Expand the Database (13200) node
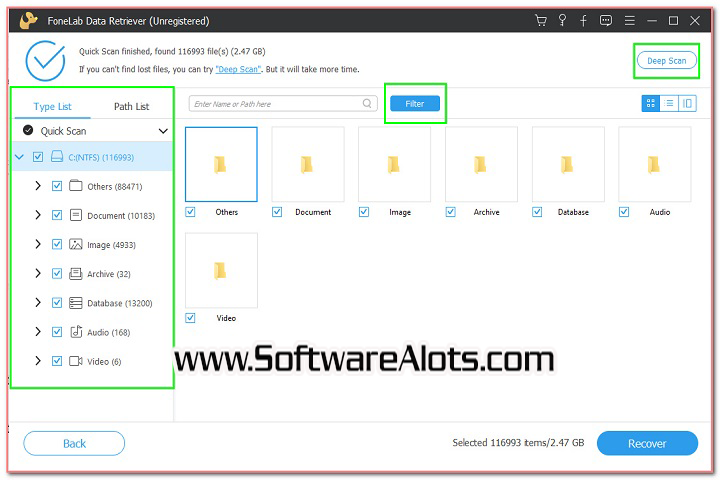Viewport: 720px width, 480px height. (38, 302)
